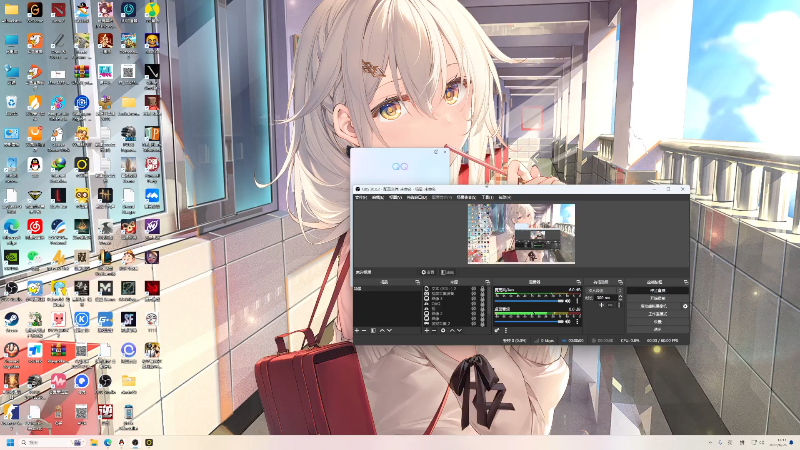Open Desktop Audio channel three-dot menu
The height and width of the screenshot is (450, 800).
577,321
